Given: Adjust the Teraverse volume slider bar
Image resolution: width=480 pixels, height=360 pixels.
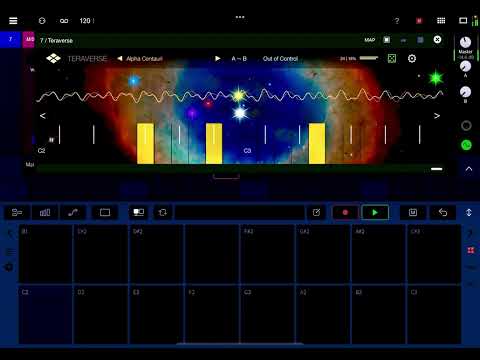Looking at the screenshot, I should tap(369, 58).
